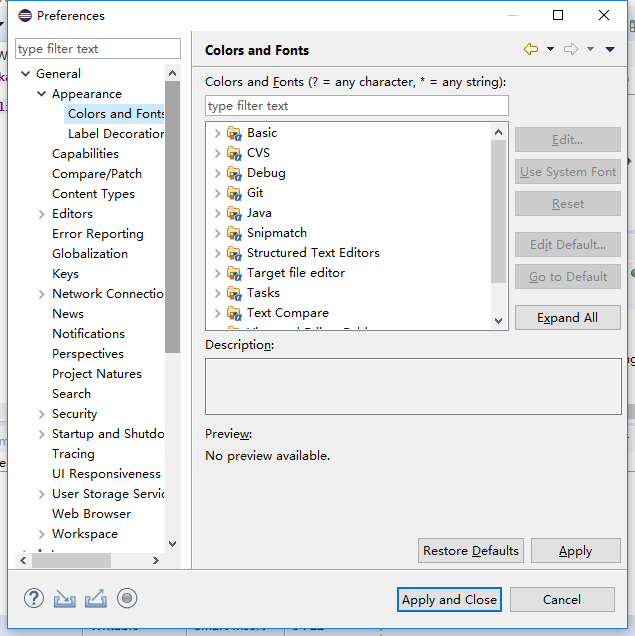Go back with the yellow arrow
The image size is (635, 636).
[531, 49]
